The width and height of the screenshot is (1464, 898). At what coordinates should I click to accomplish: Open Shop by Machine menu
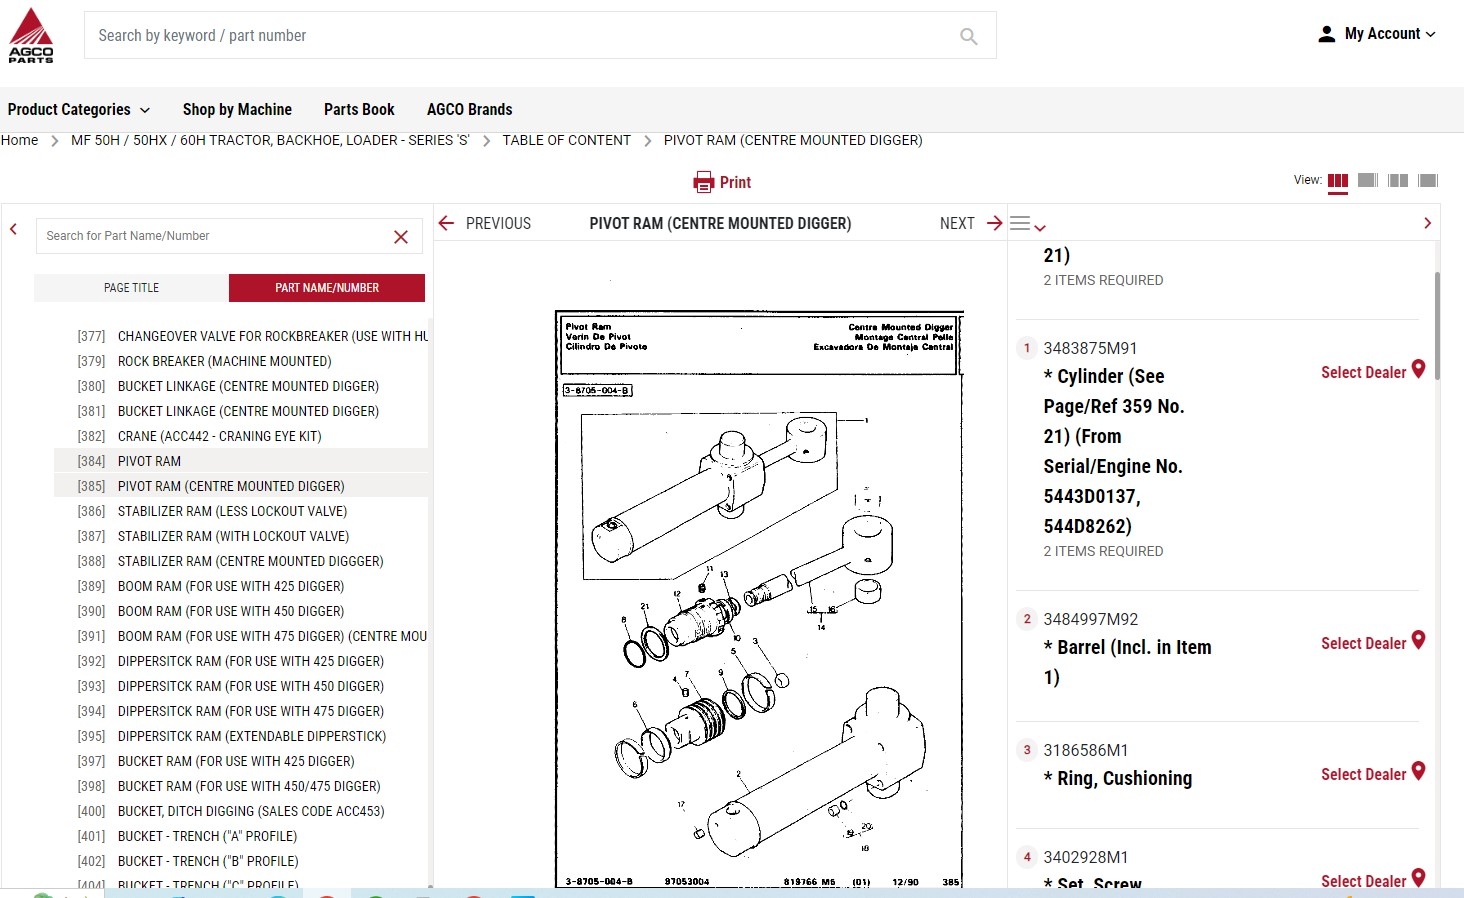(x=237, y=110)
